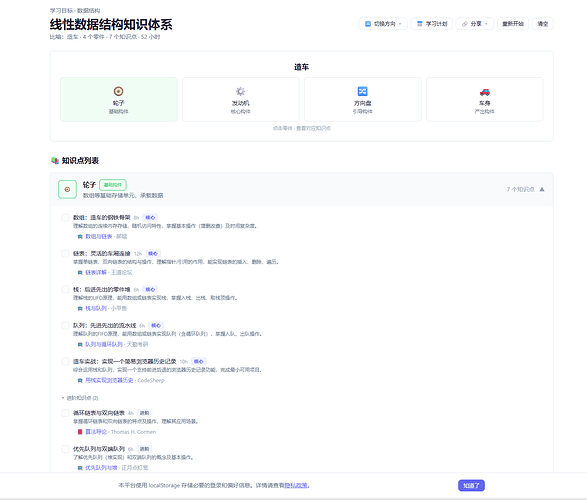Open the 分享 share dropdown

coord(474,24)
